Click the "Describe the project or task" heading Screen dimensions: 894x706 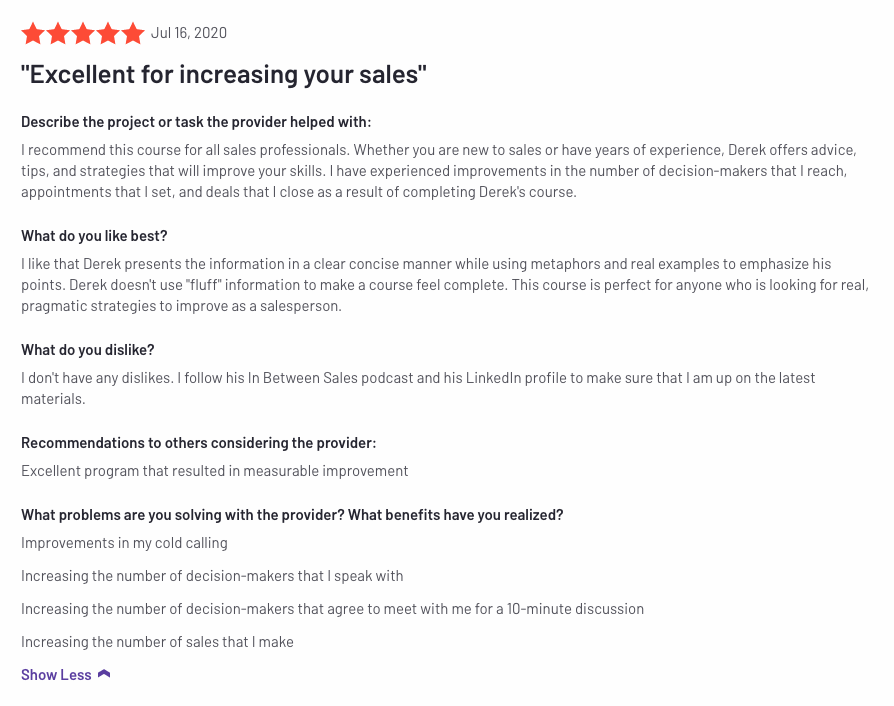pyautogui.click(x=196, y=122)
